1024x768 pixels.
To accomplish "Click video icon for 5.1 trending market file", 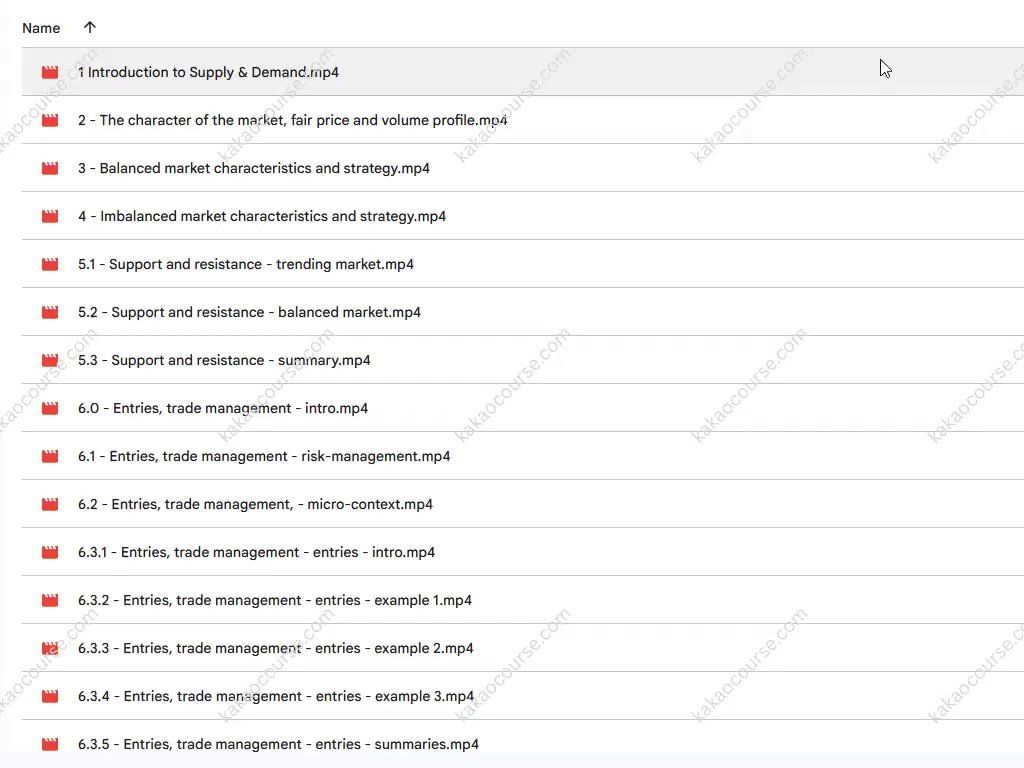I will click(50, 264).
